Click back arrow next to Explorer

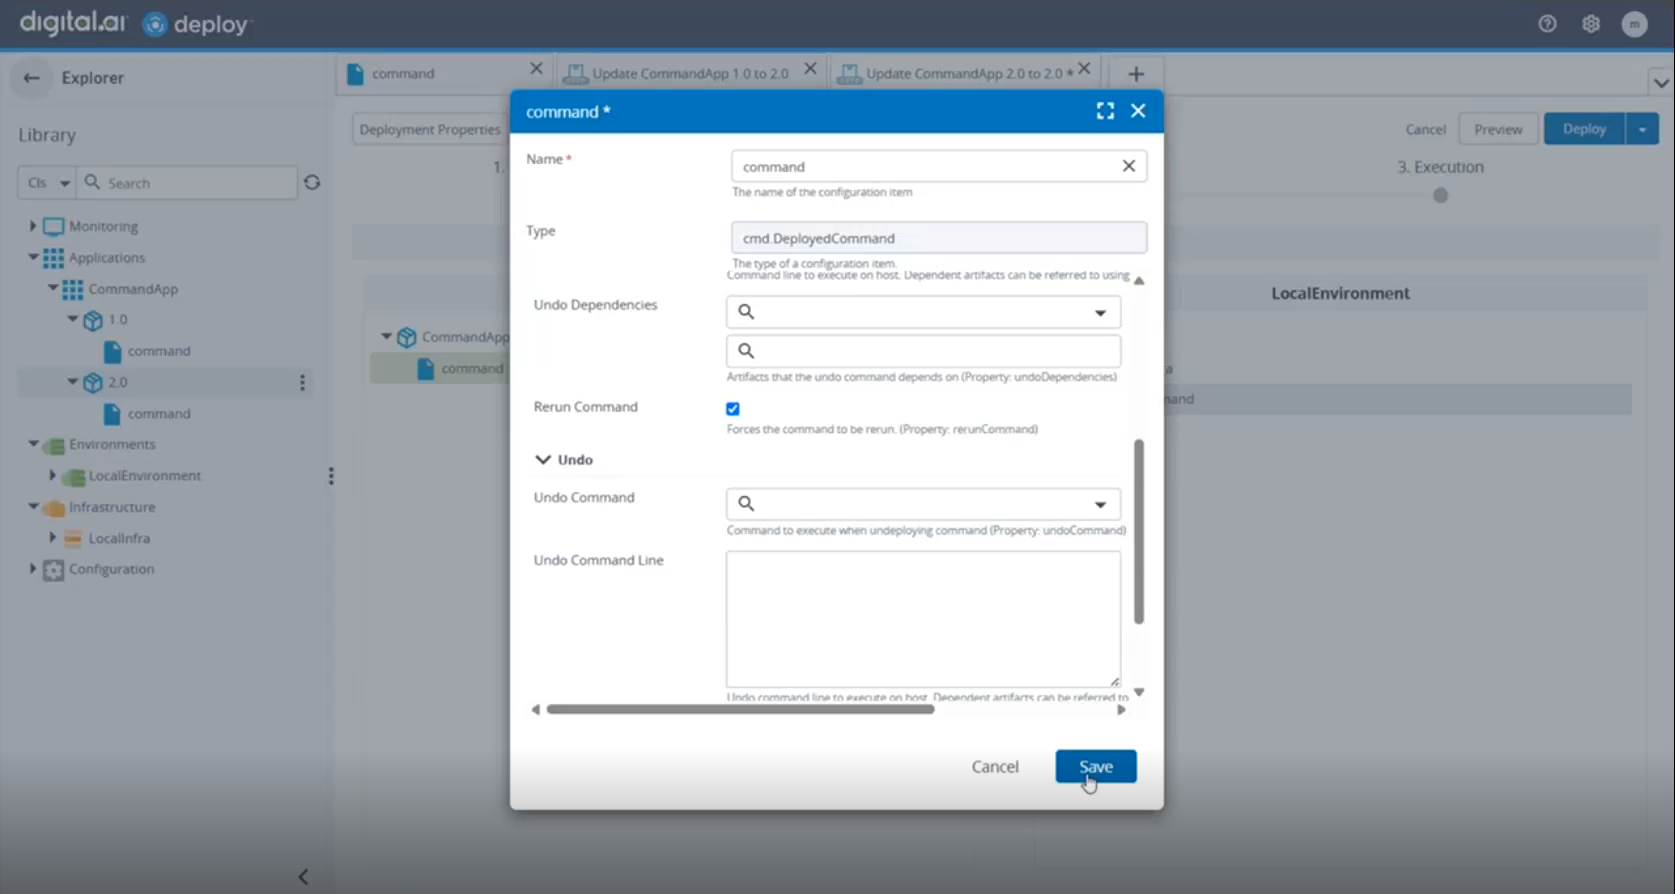pos(32,78)
